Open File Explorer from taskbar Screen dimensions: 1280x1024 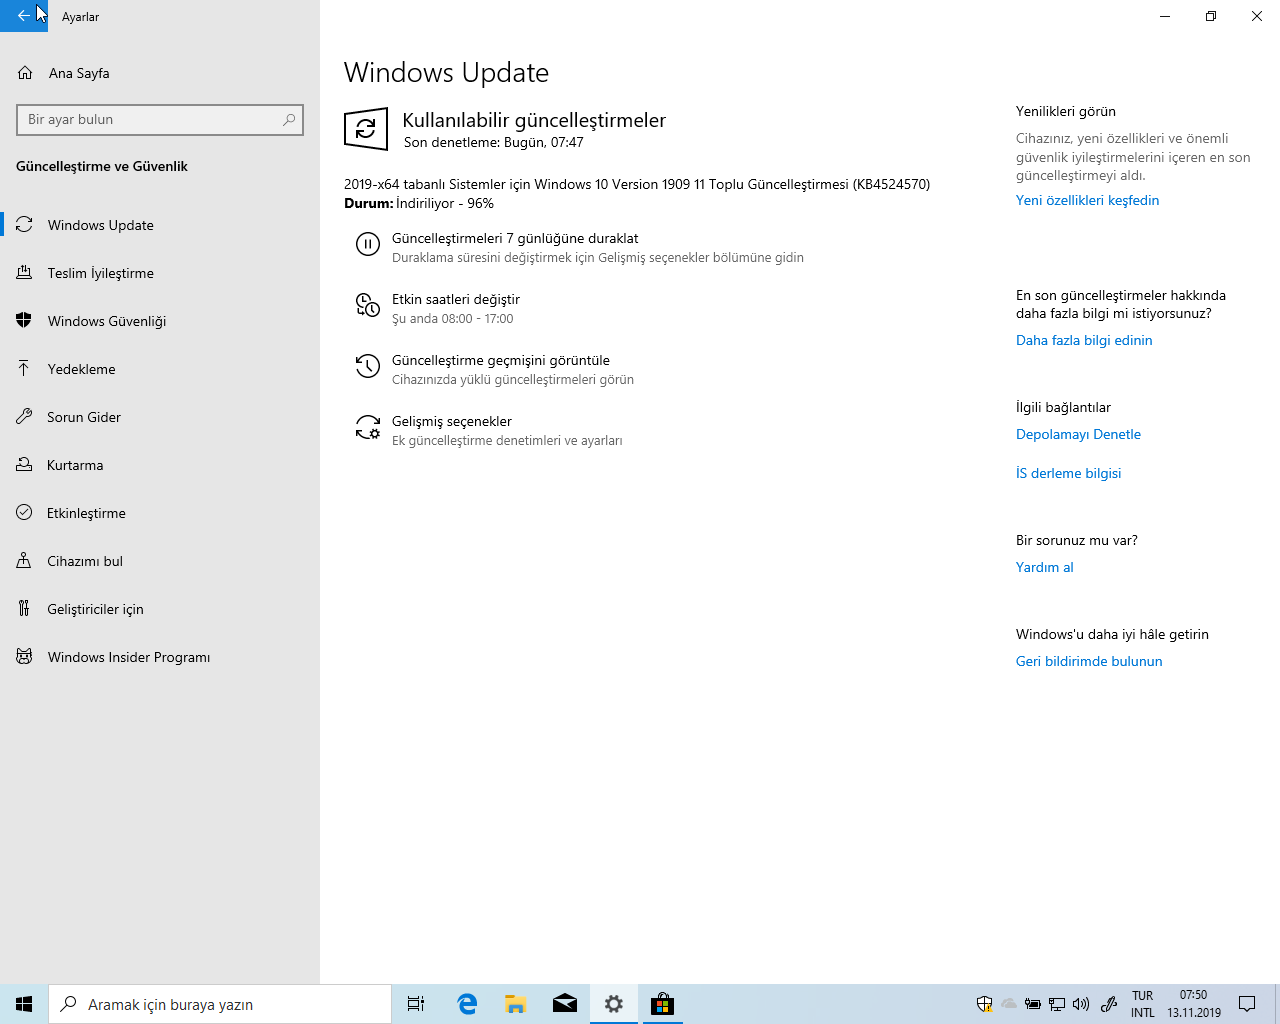[x=516, y=1004]
